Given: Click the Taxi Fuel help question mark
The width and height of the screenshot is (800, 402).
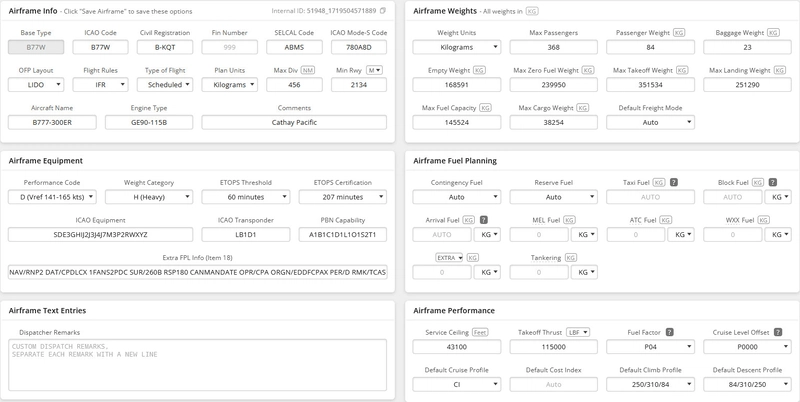Looking at the screenshot, I should pyautogui.click(x=674, y=183).
